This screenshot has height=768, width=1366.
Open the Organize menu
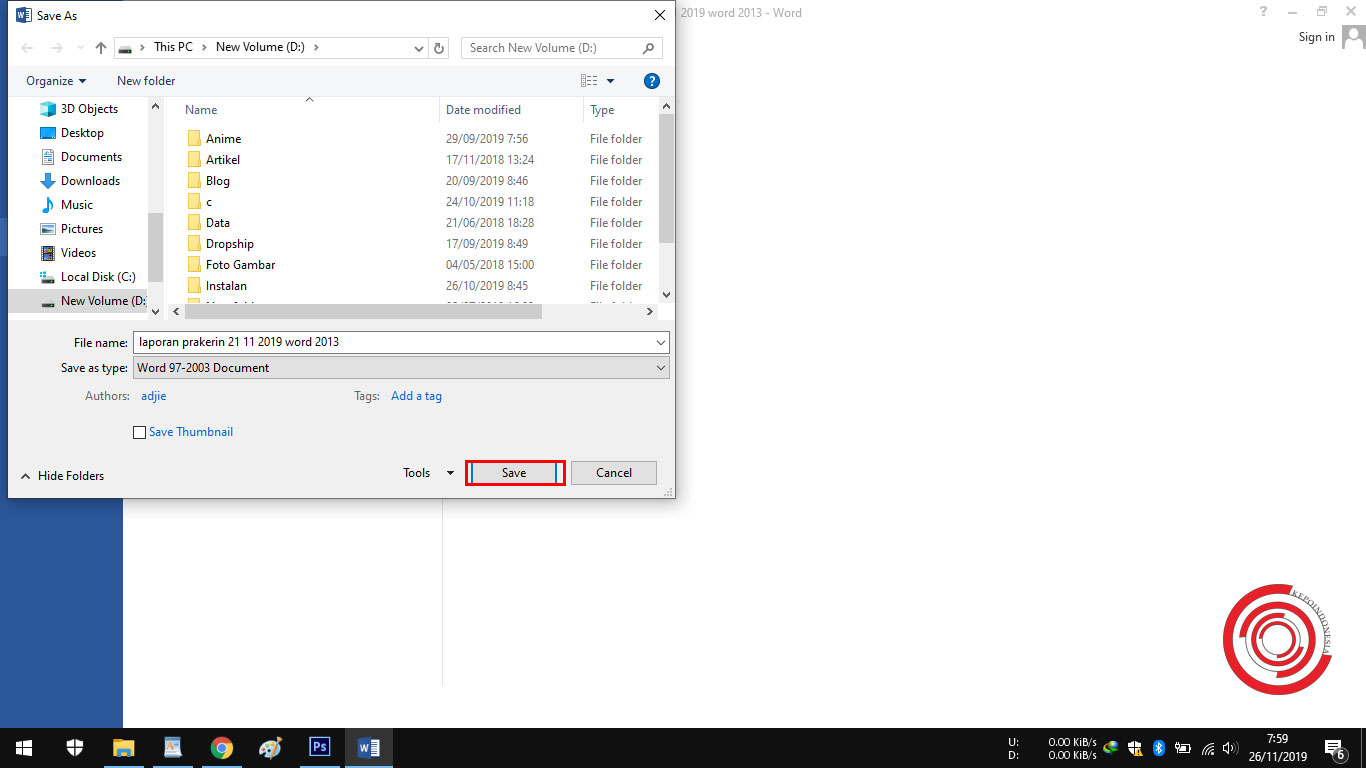[49, 81]
